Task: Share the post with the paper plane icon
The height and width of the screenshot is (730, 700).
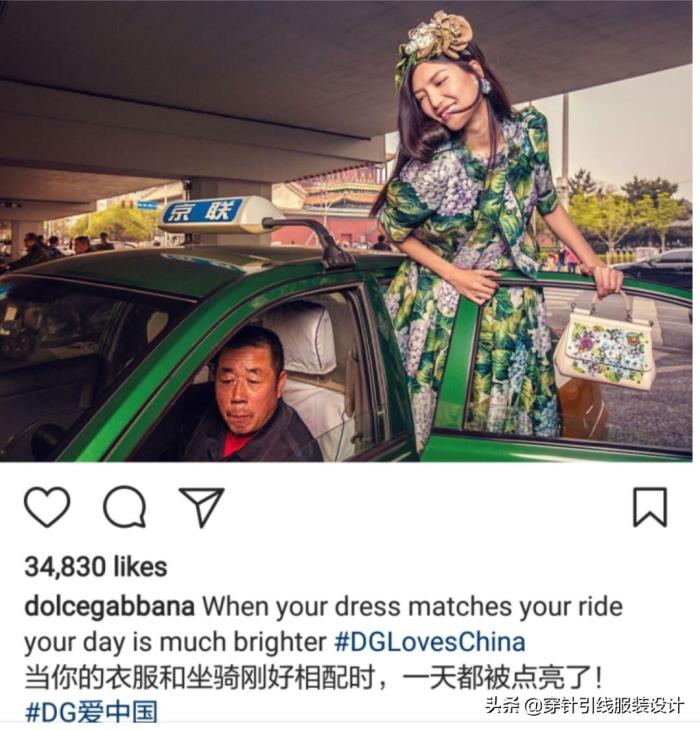Action: 202,507
